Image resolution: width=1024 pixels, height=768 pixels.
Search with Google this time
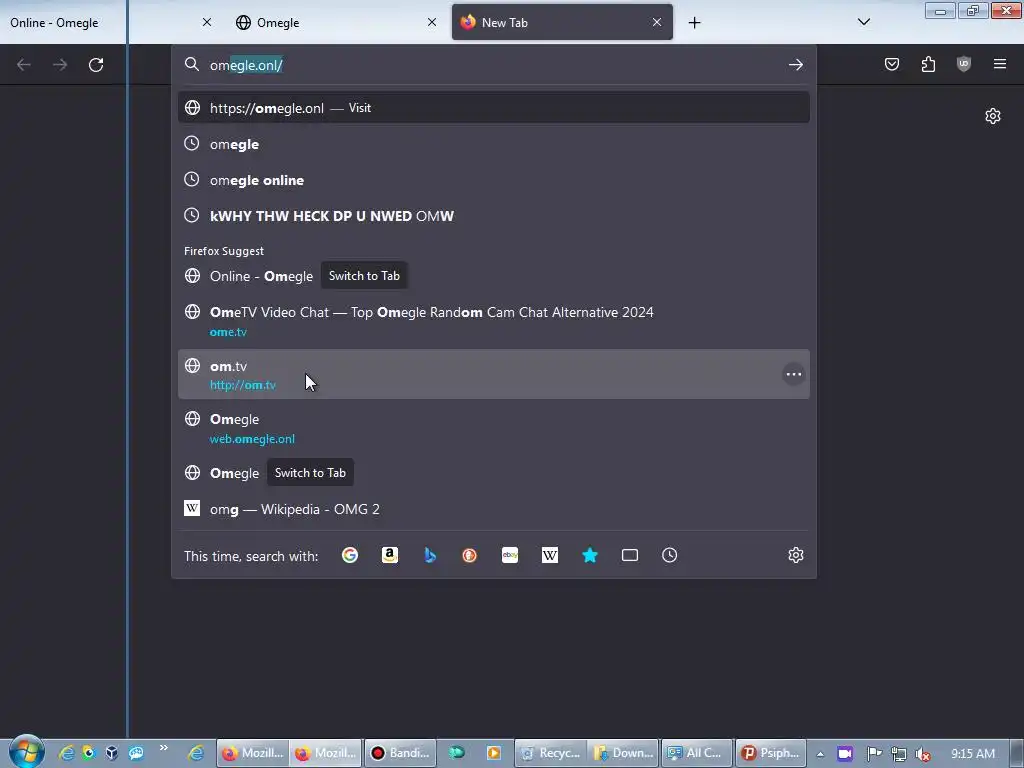[350, 556]
